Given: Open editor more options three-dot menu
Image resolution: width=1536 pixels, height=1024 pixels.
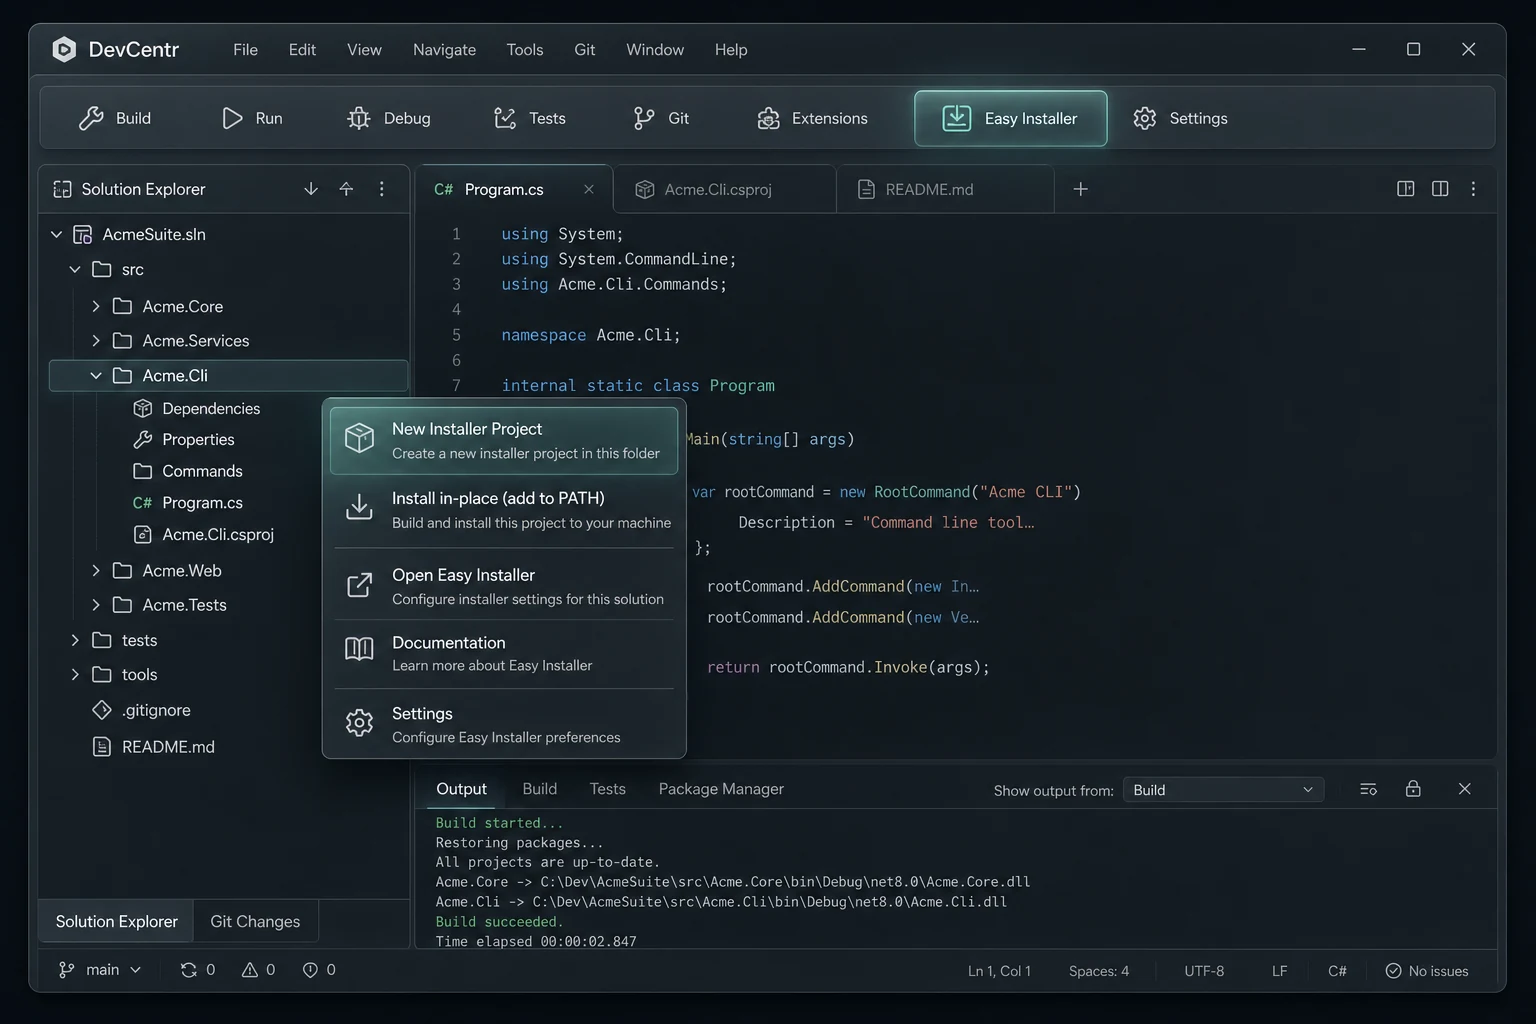Looking at the screenshot, I should pyautogui.click(x=1473, y=189).
